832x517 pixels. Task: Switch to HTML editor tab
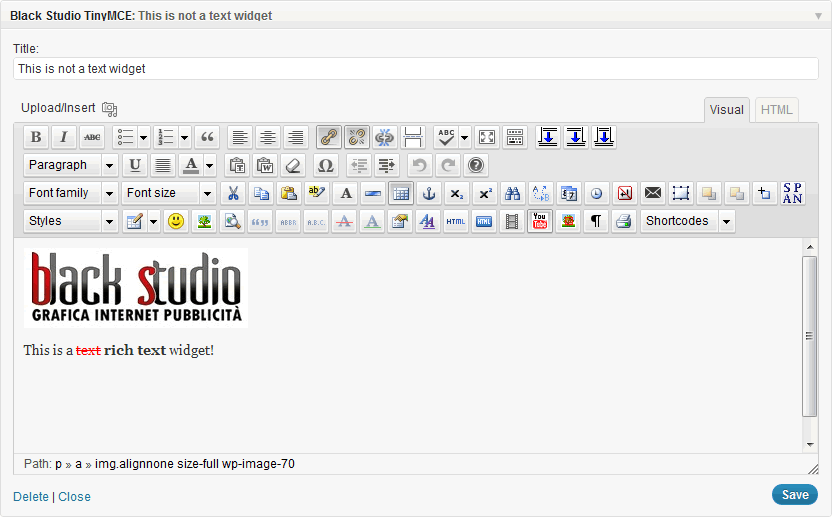(776, 110)
